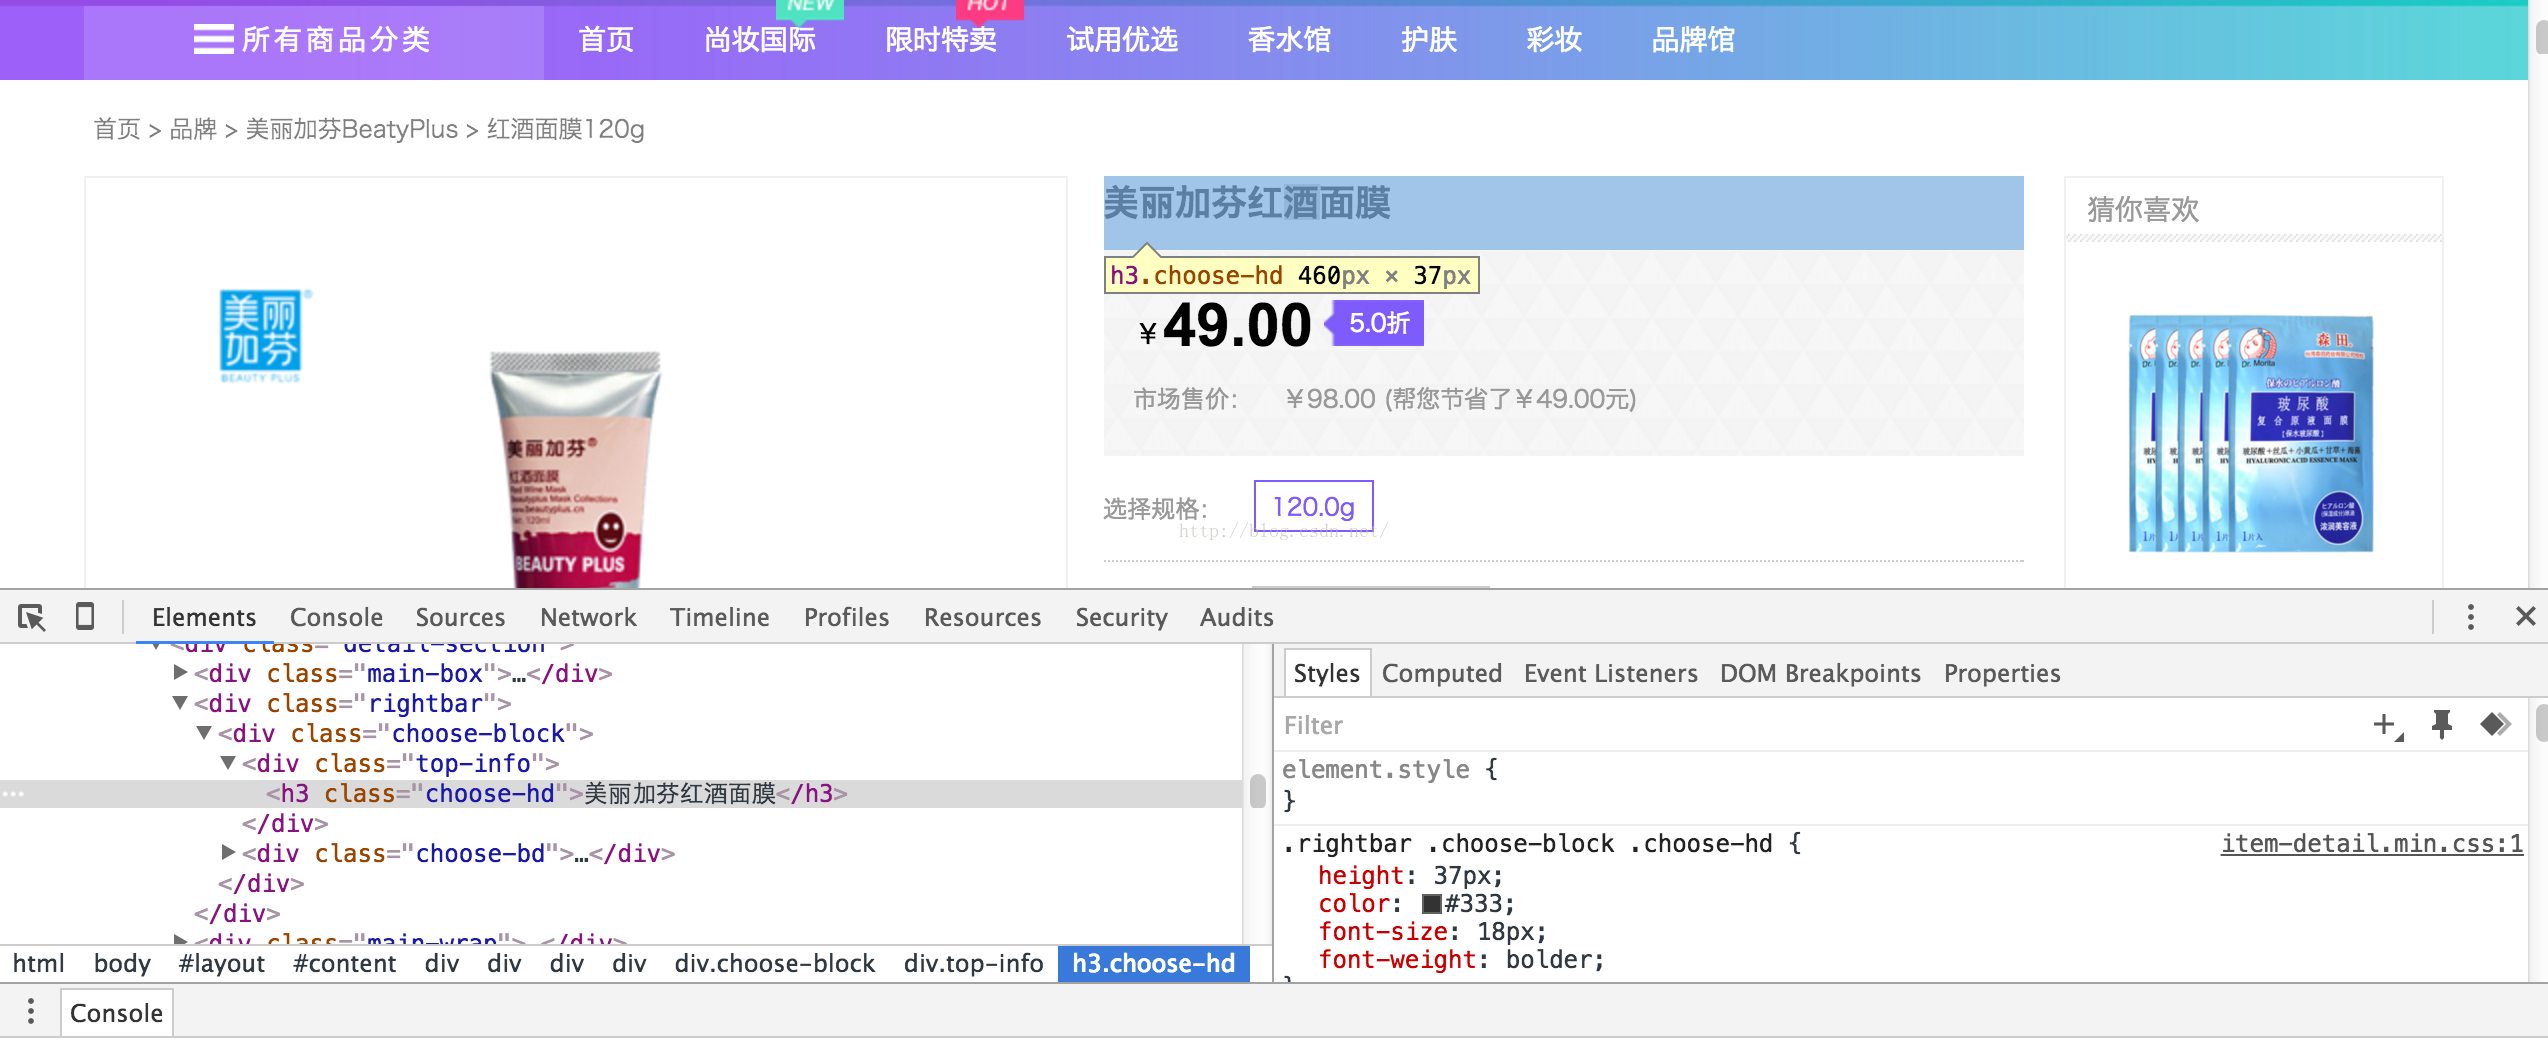Toggle element state pin icon
Image resolution: width=2548 pixels, height=1040 pixels.
coord(2441,724)
